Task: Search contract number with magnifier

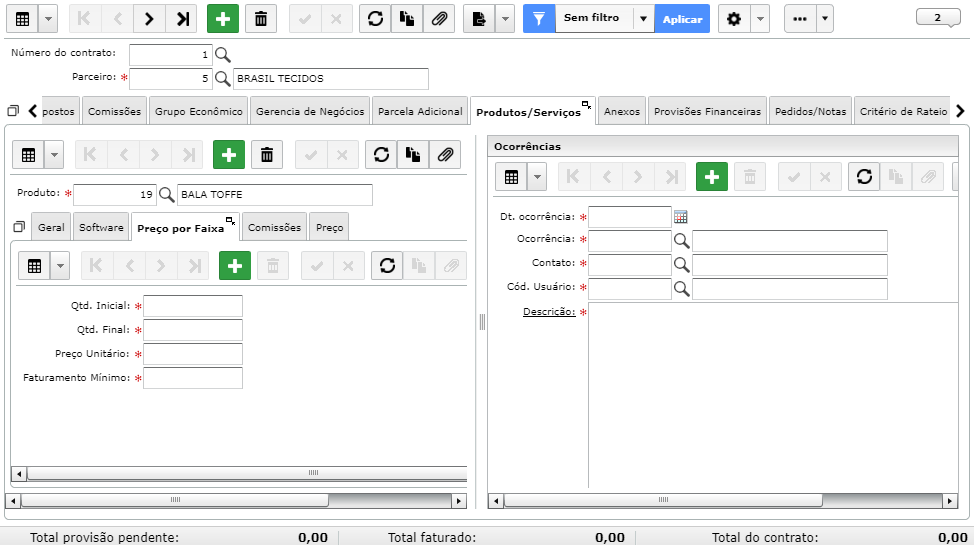Action: coord(223,55)
